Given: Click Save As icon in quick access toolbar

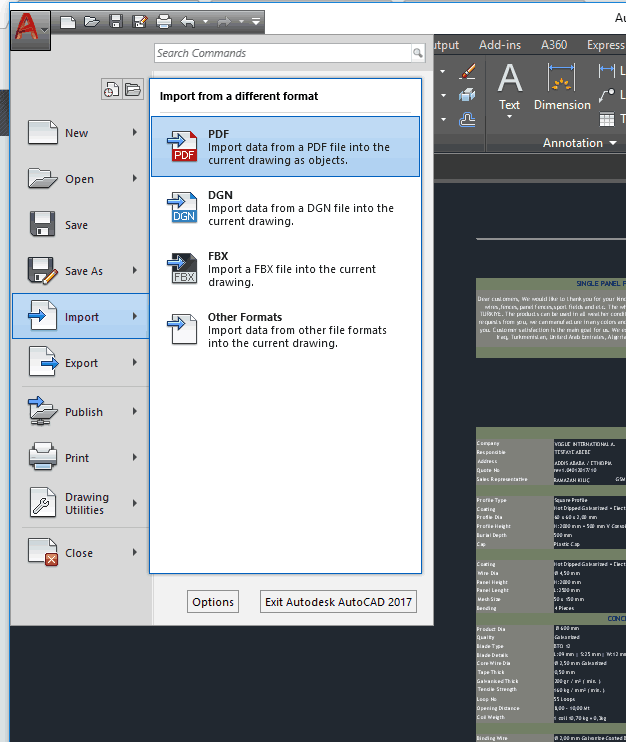Looking at the screenshot, I should click(140, 22).
